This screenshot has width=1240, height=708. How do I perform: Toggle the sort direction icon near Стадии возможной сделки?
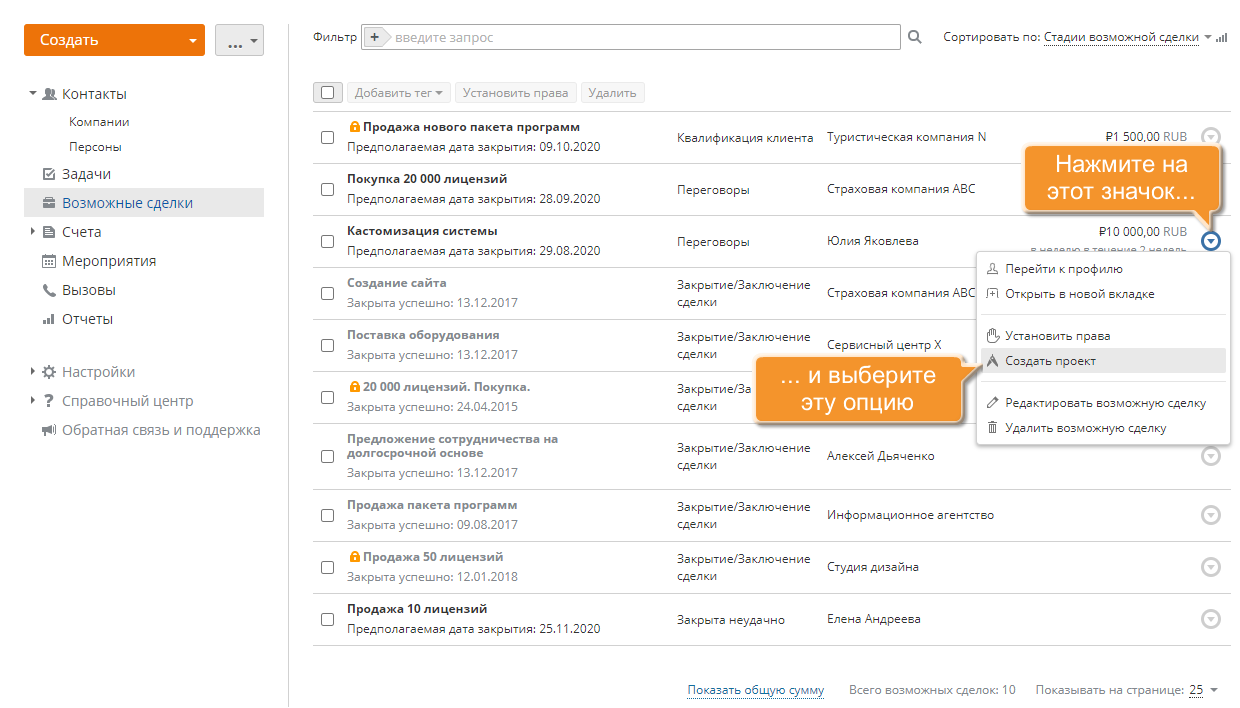pos(1221,38)
